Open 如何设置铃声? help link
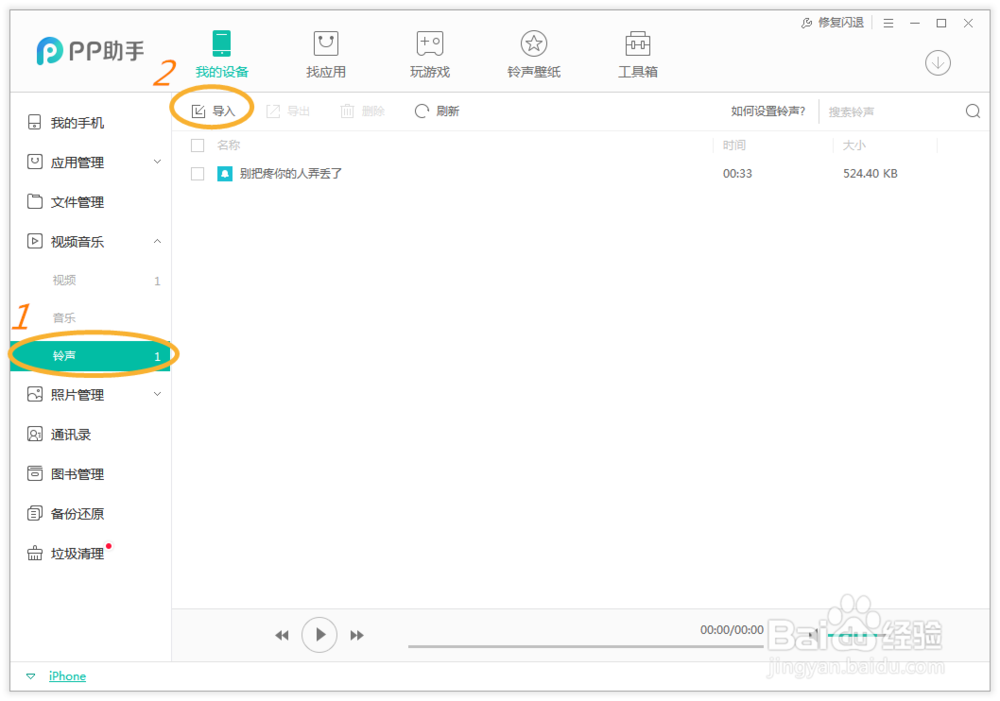The width and height of the screenshot is (1000, 701). [x=768, y=111]
